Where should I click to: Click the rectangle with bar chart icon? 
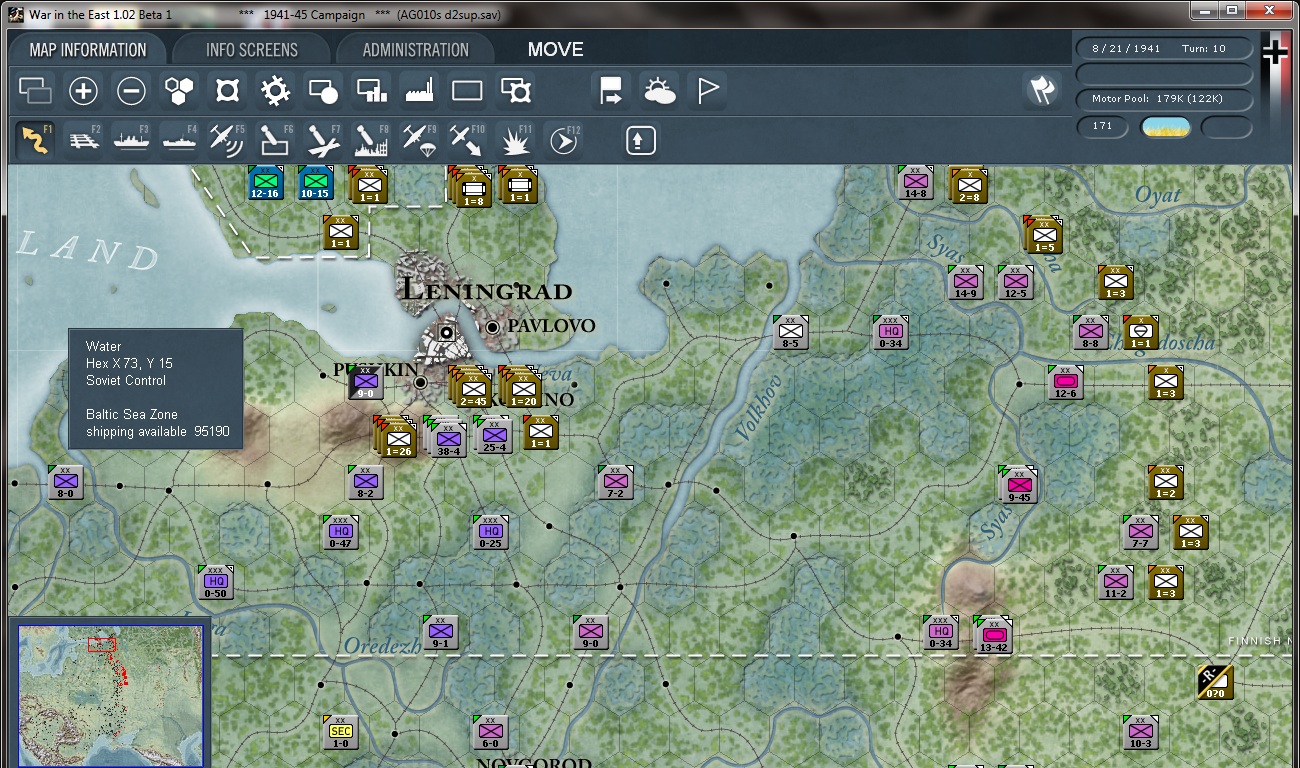[x=371, y=92]
